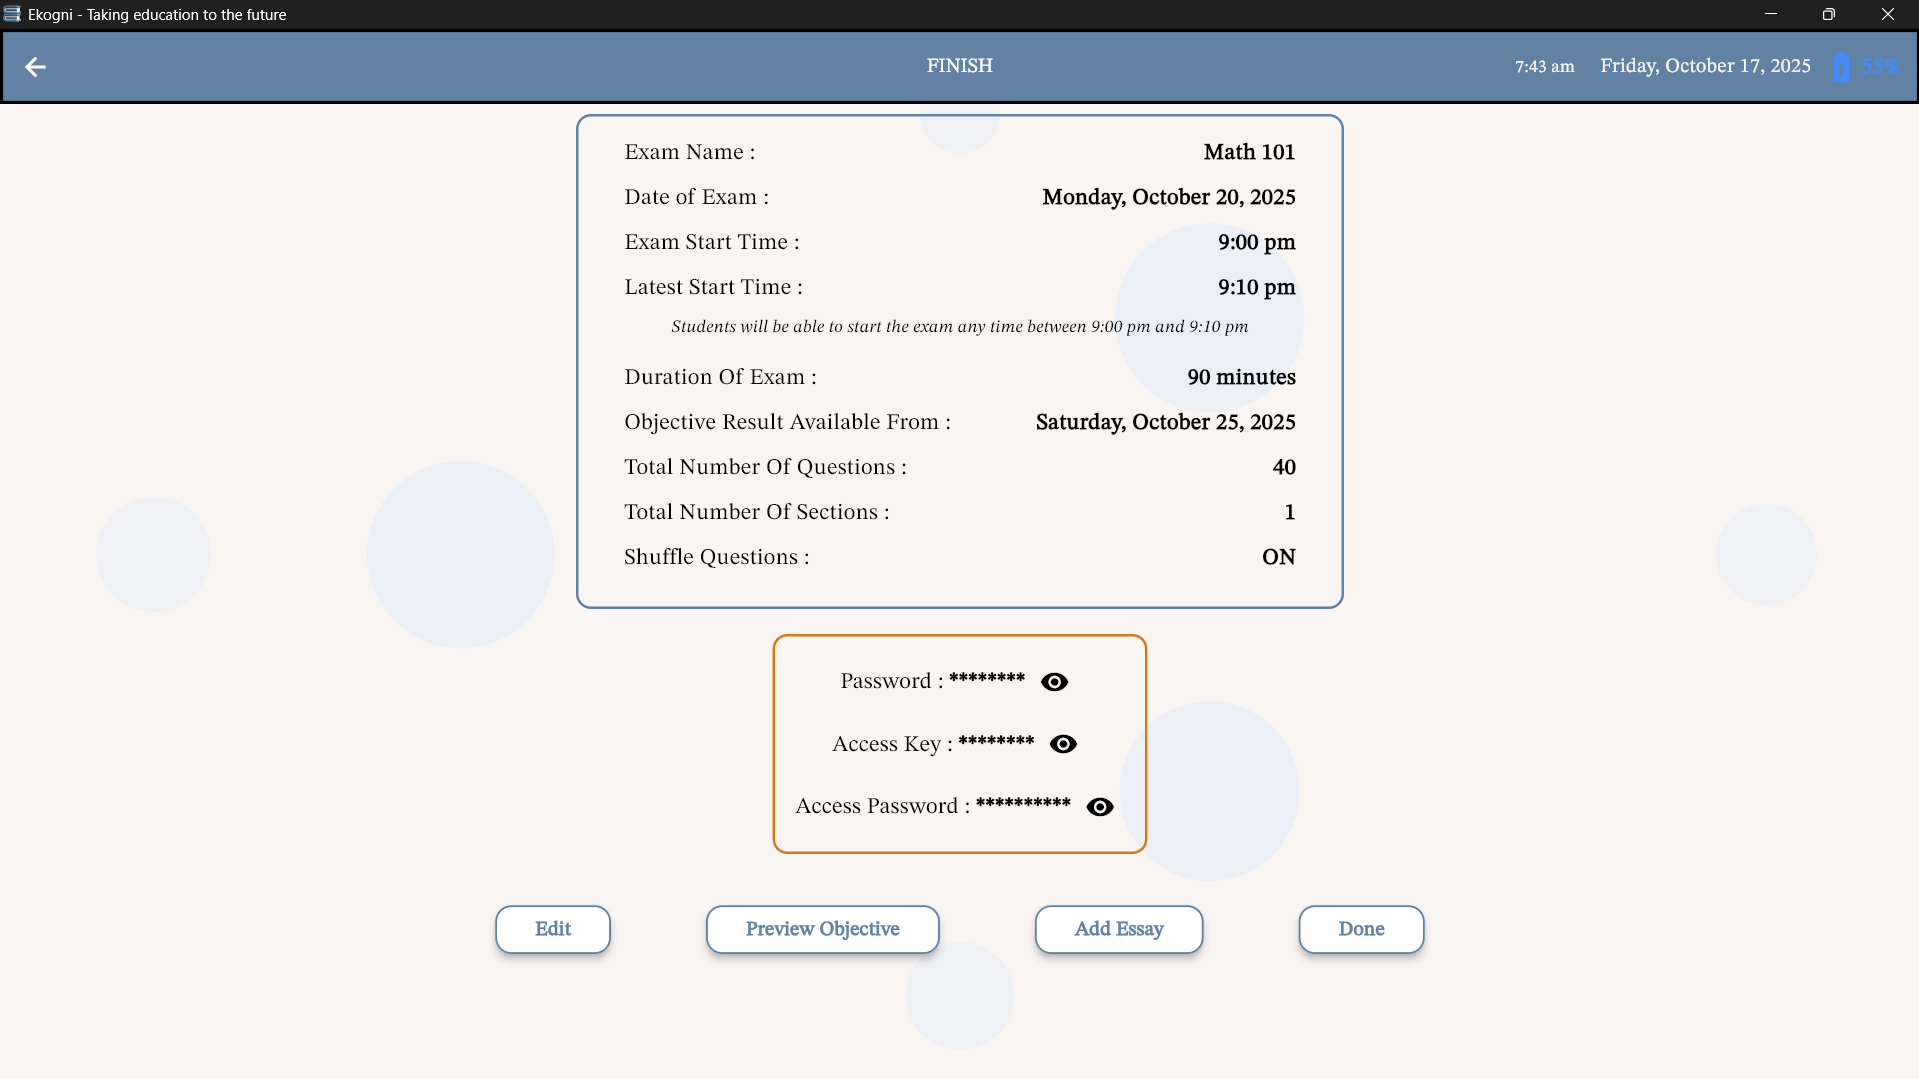Click the FINISH header title

coord(959,66)
